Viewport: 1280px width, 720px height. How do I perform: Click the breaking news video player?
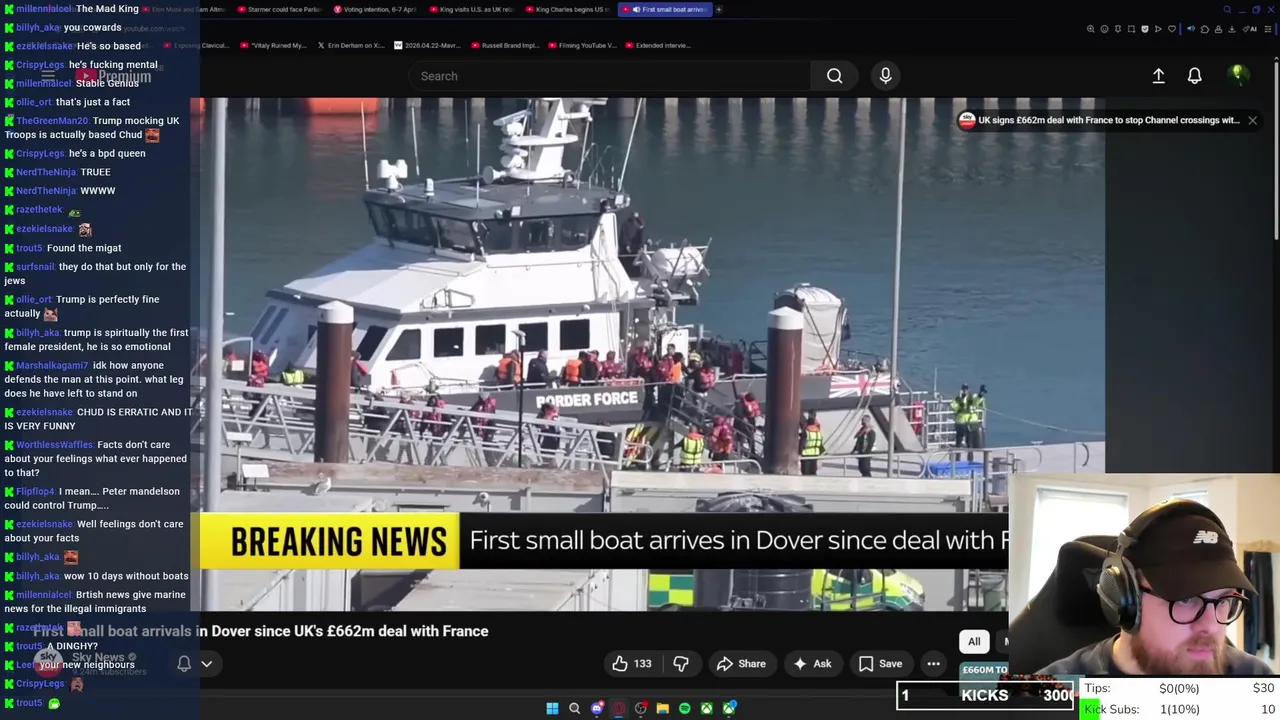point(648,354)
